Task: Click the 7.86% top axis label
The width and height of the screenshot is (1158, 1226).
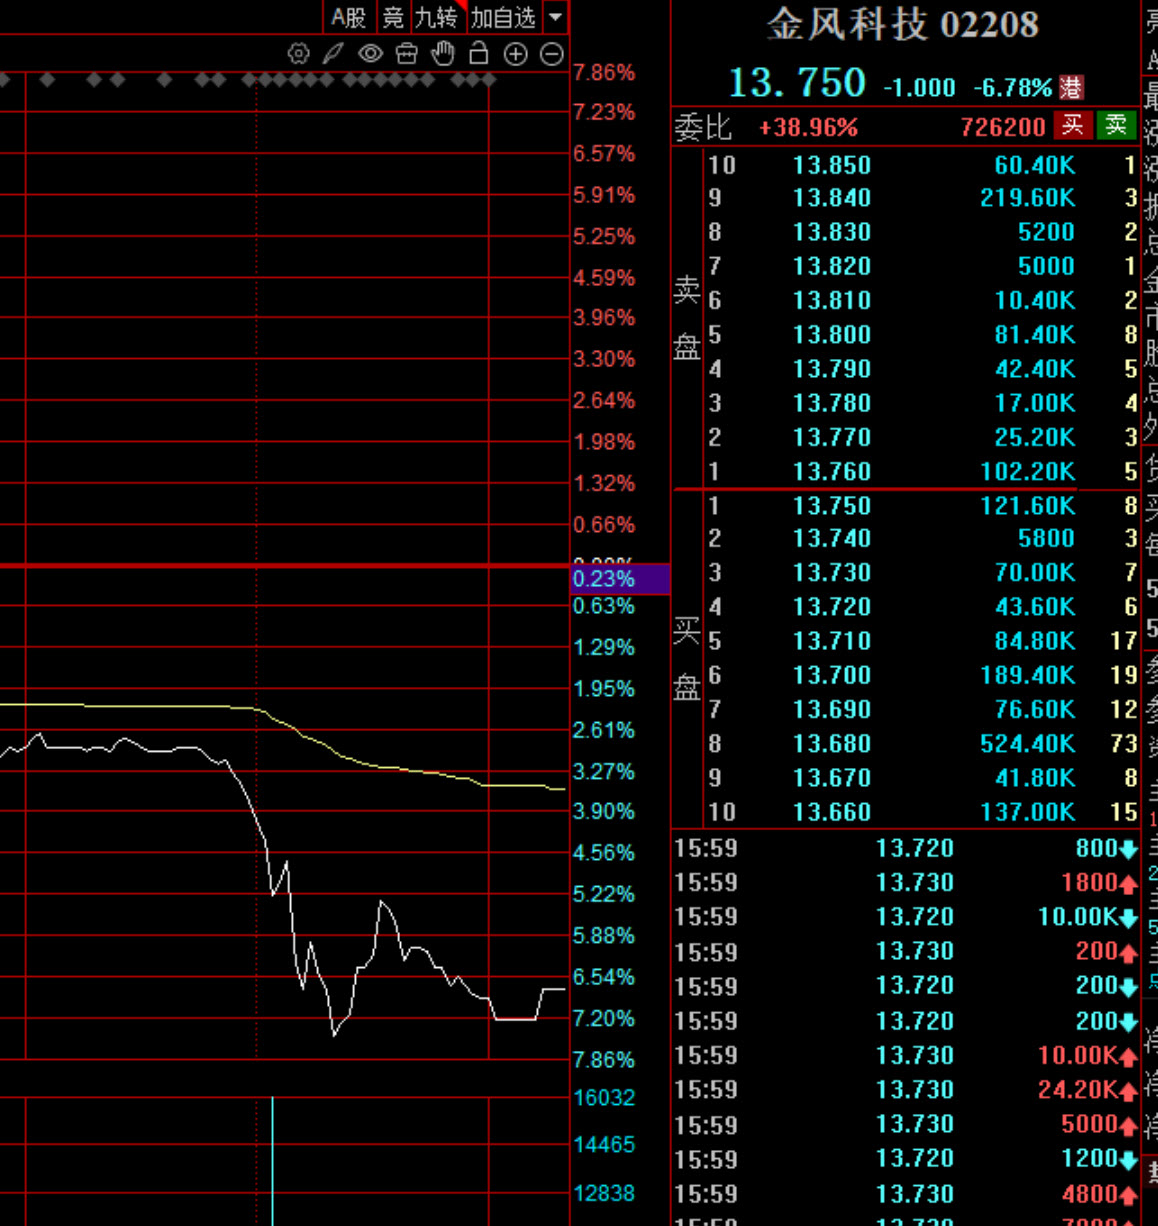Action: coord(604,72)
